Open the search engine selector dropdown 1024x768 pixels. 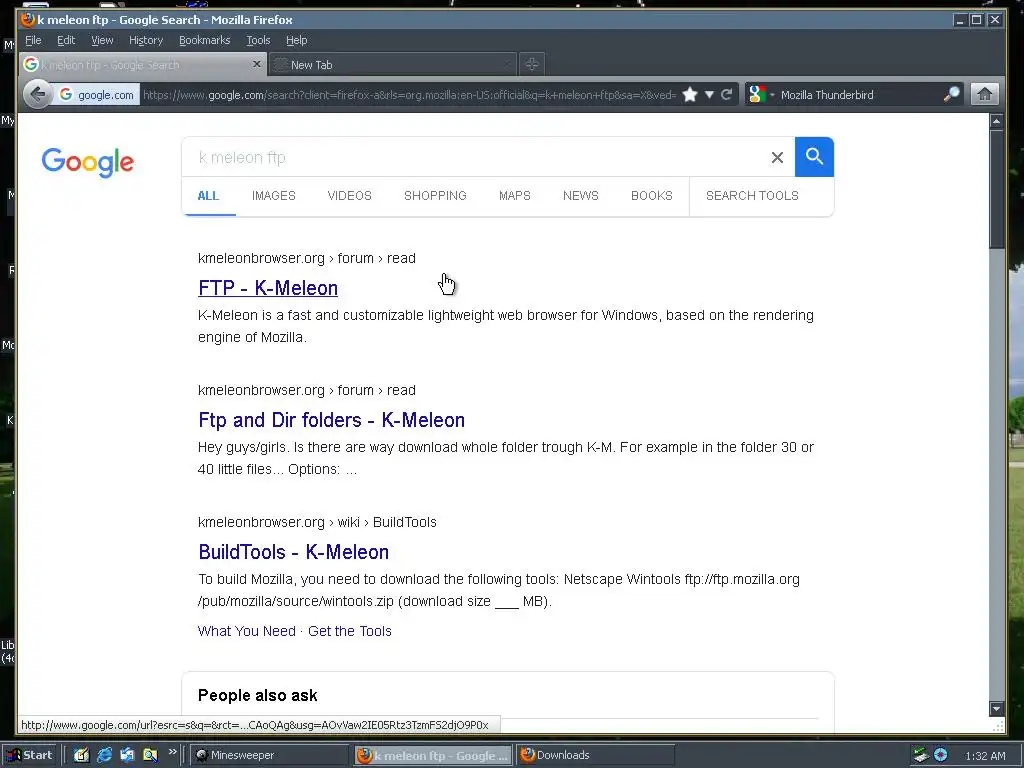coord(761,95)
